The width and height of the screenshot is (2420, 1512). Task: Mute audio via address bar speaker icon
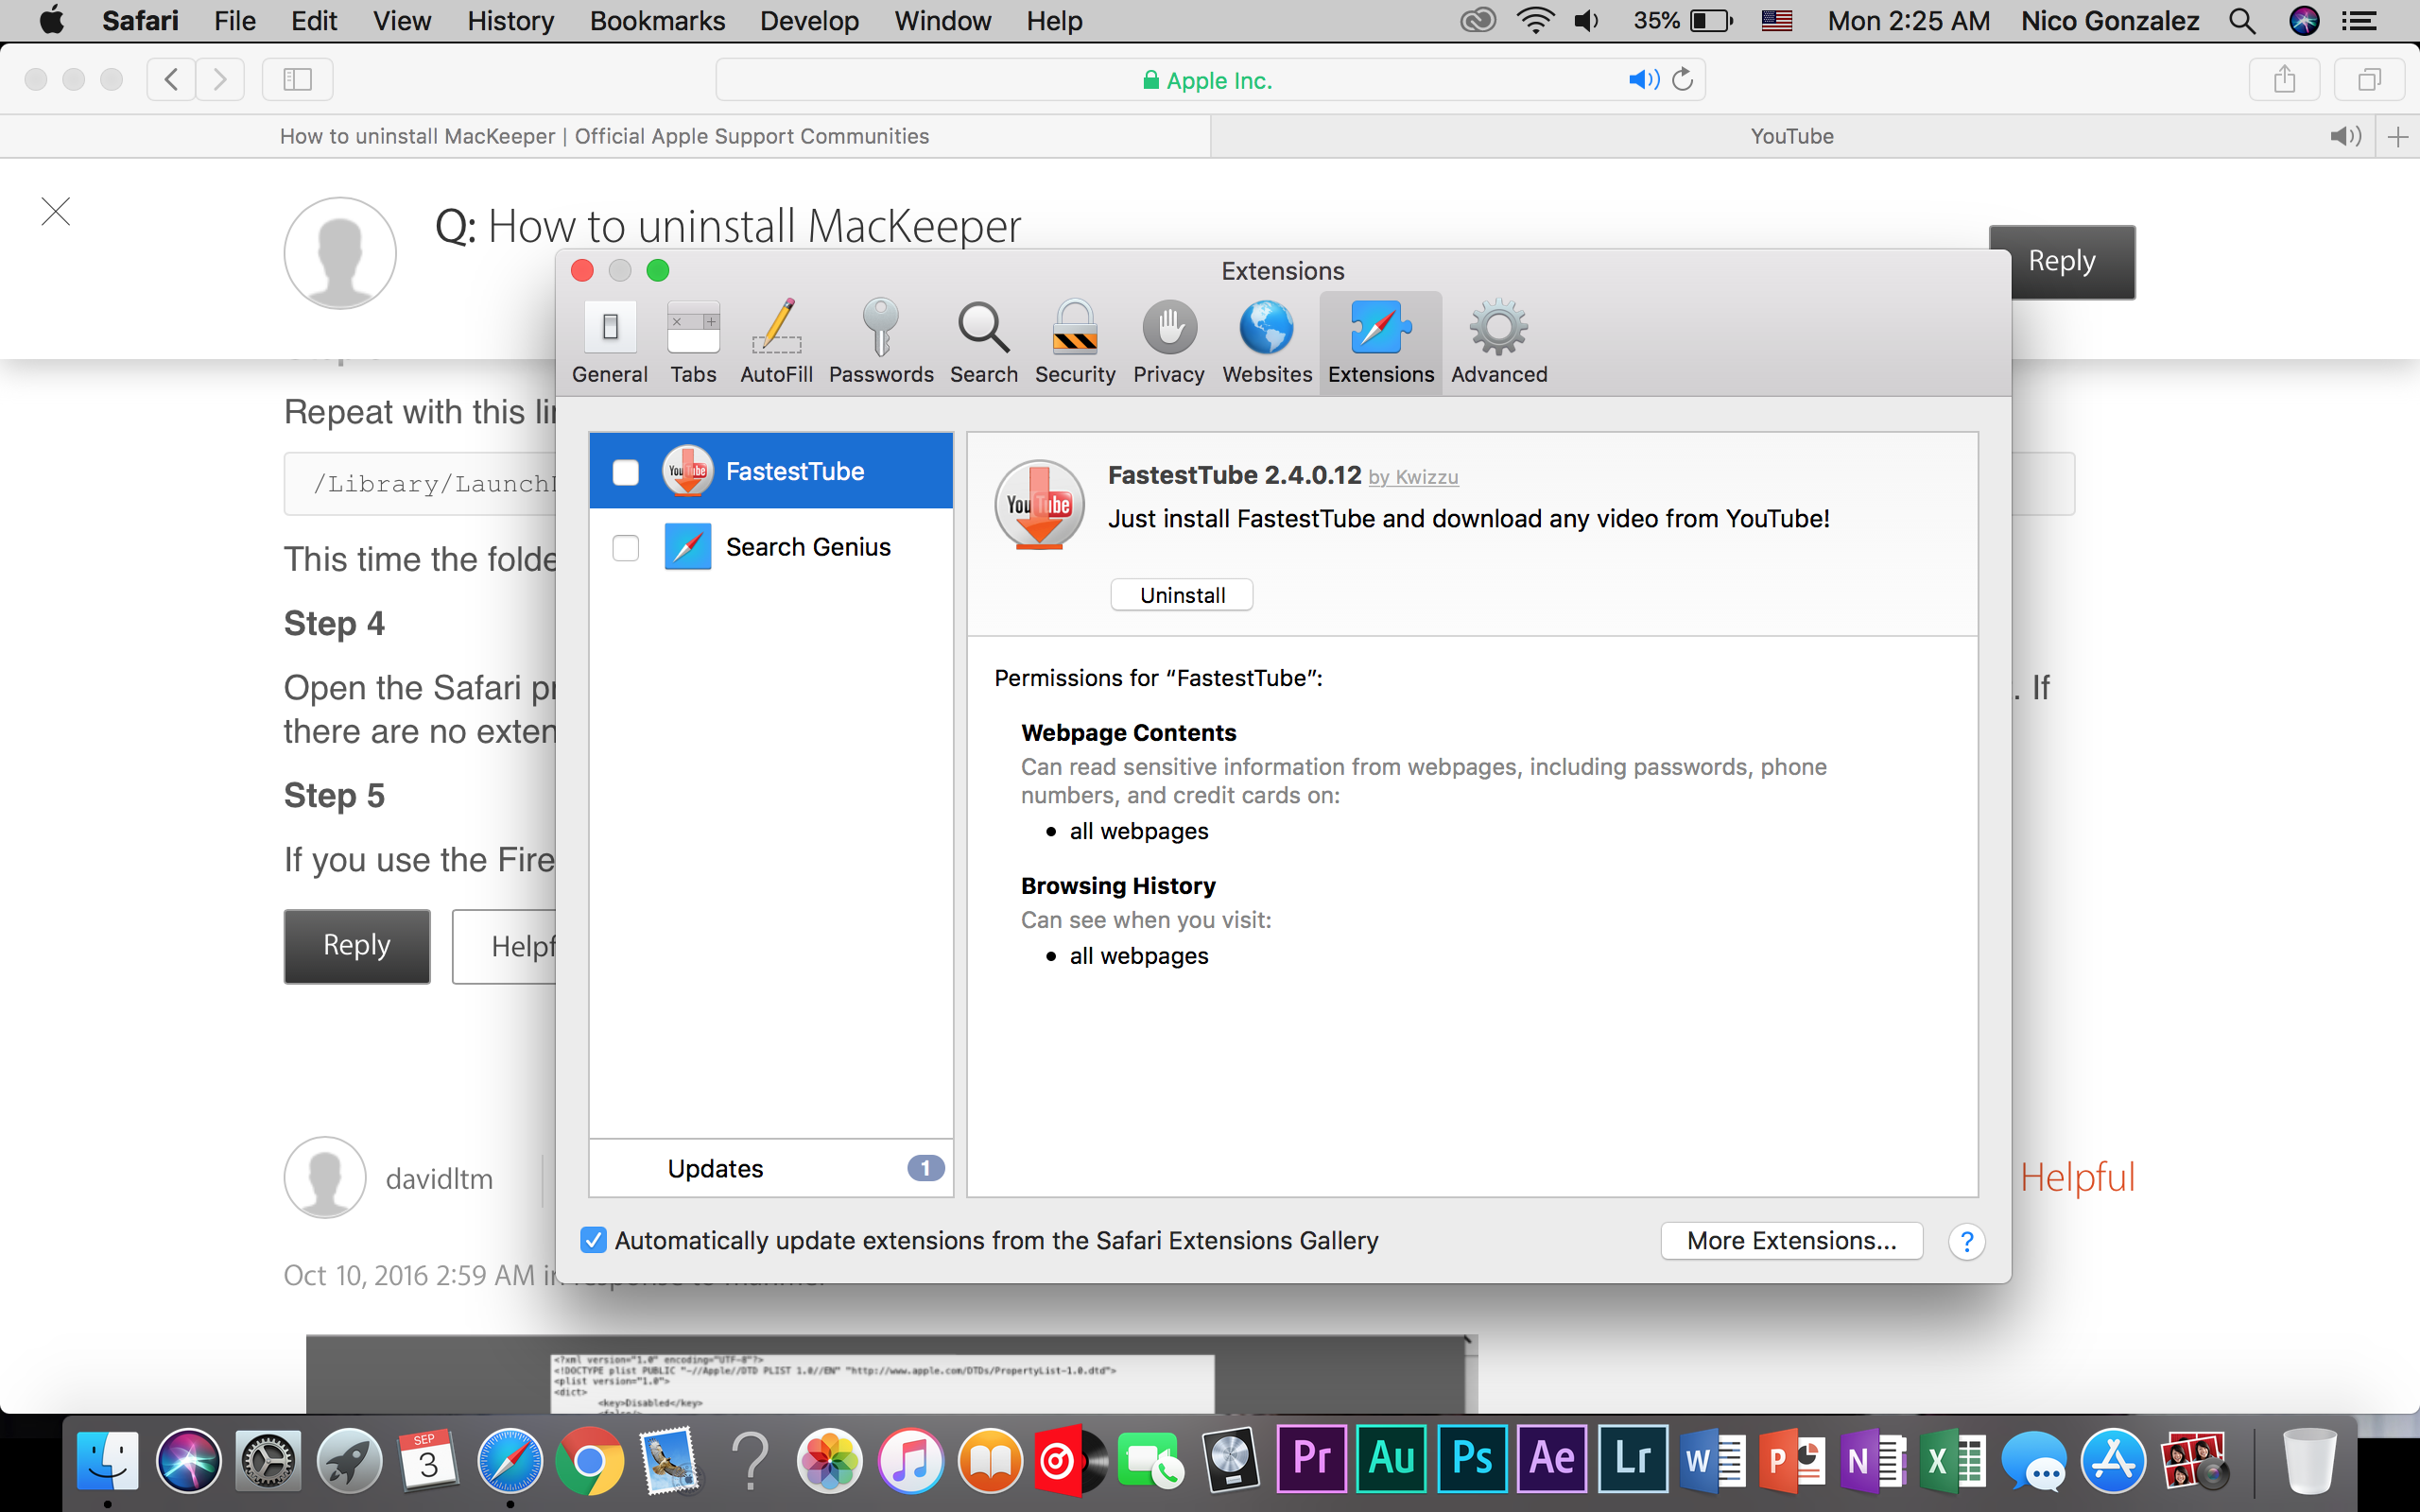(x=1642, y=80)
